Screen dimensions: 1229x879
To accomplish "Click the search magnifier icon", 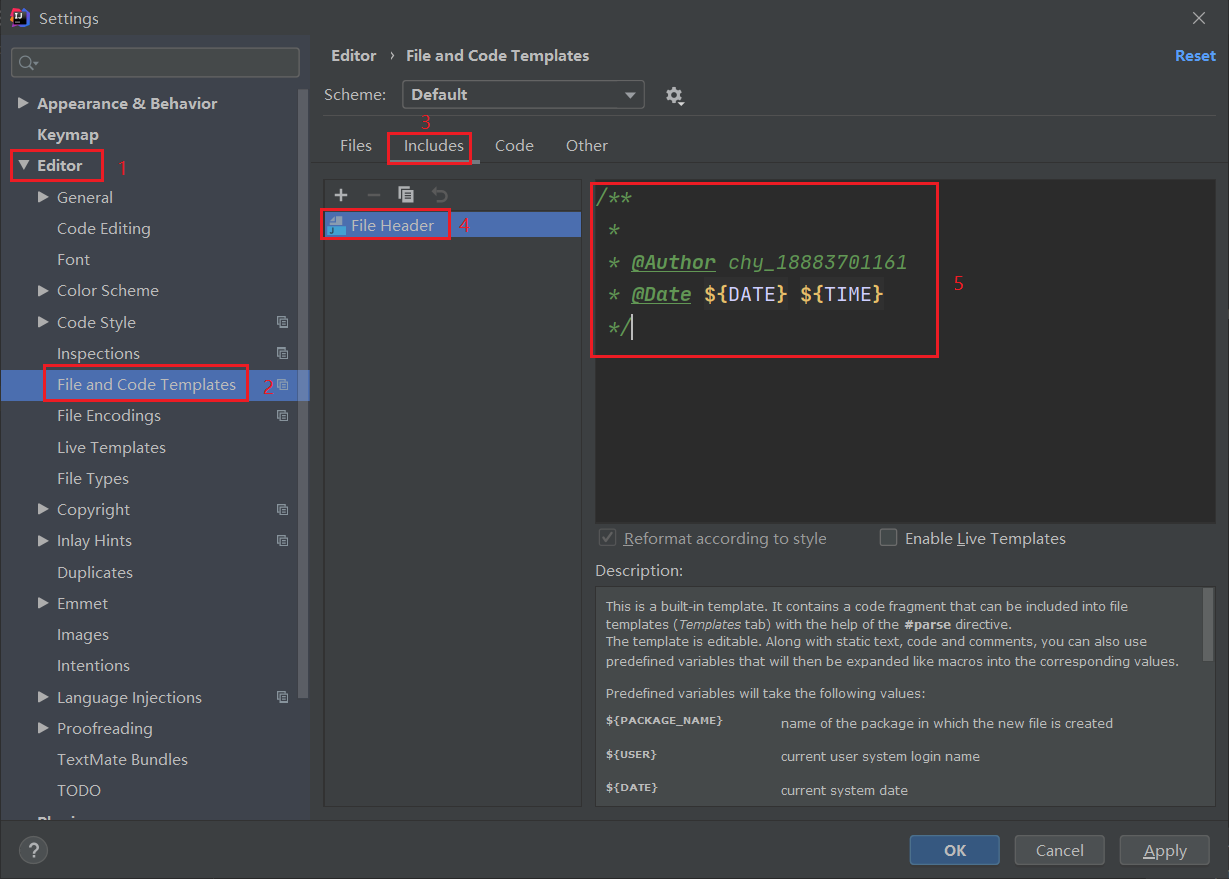I will pos(27,63).
